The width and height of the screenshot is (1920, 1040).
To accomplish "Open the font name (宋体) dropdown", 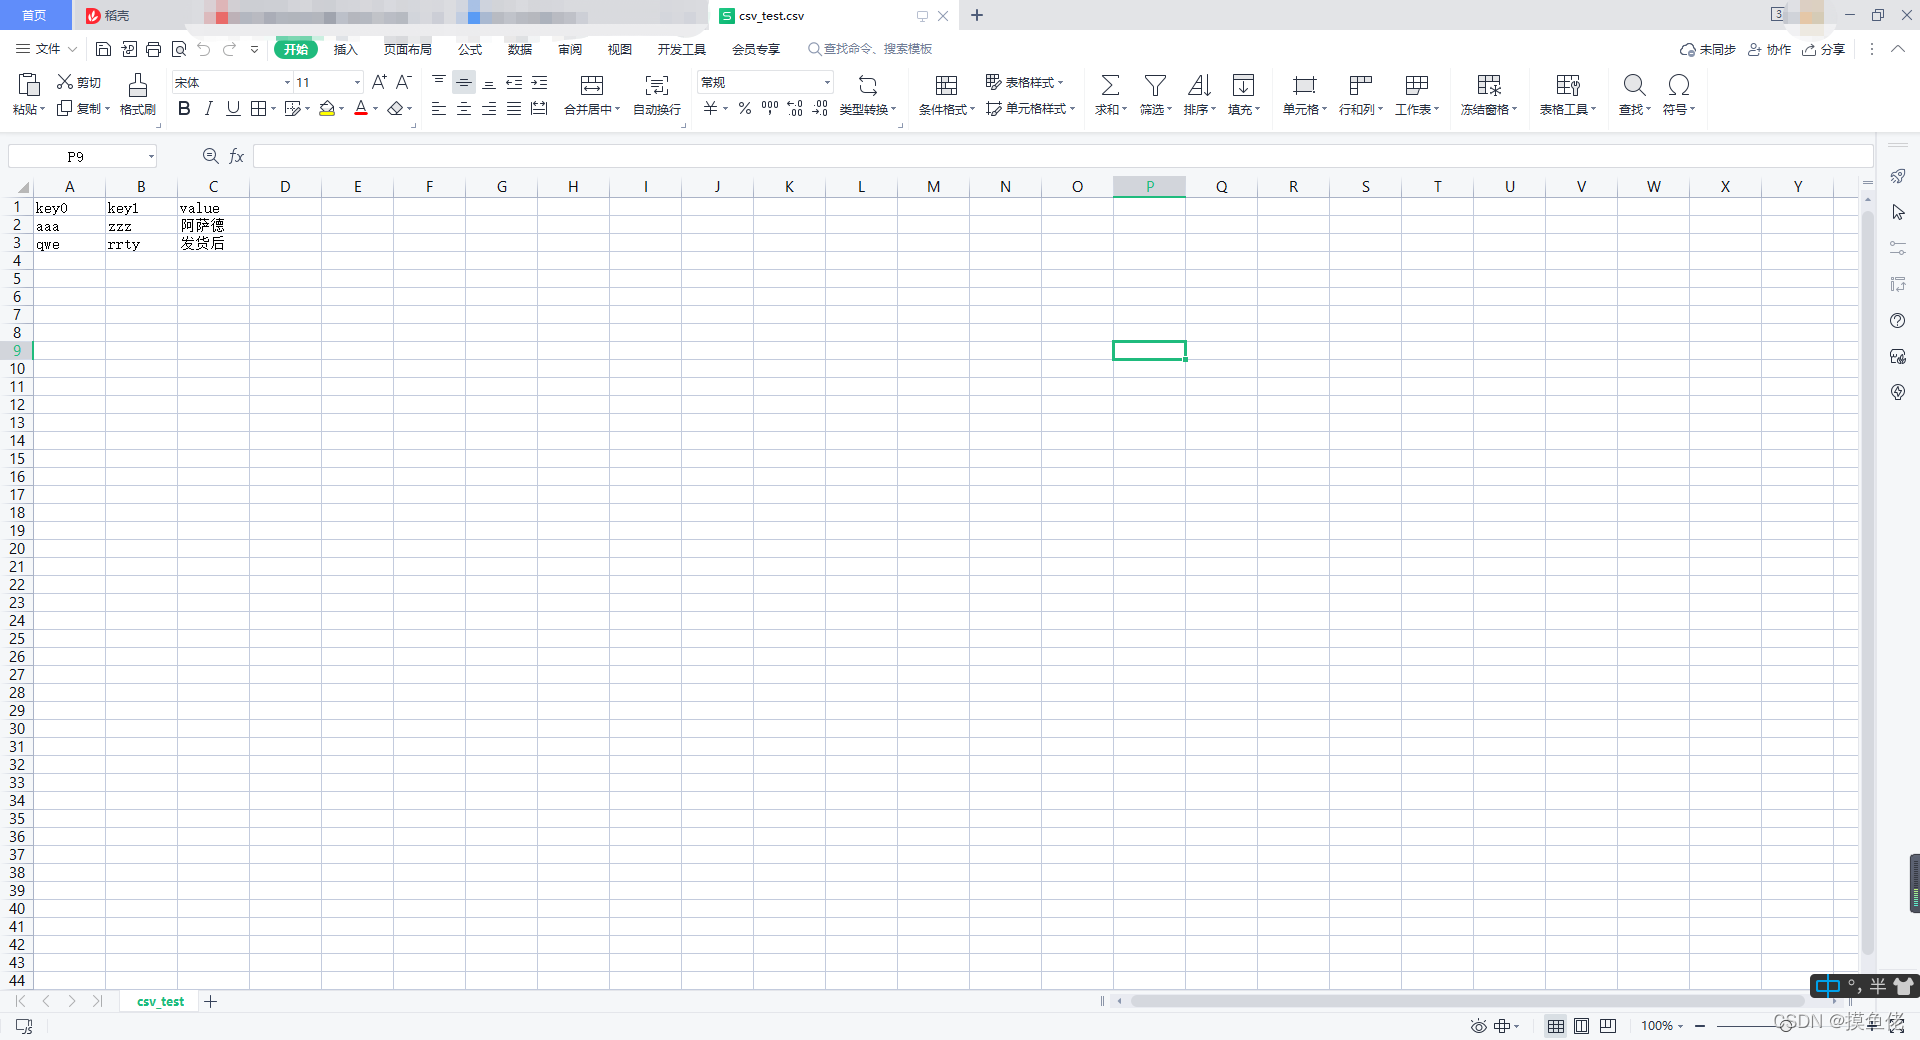I will coord(287,82).
